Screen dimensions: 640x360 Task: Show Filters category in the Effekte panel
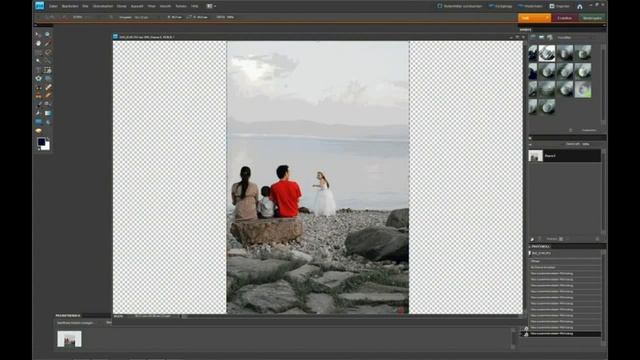(x=533, y=37)
